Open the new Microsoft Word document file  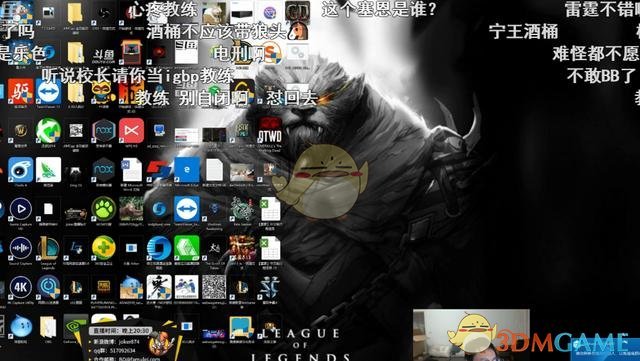131,169
